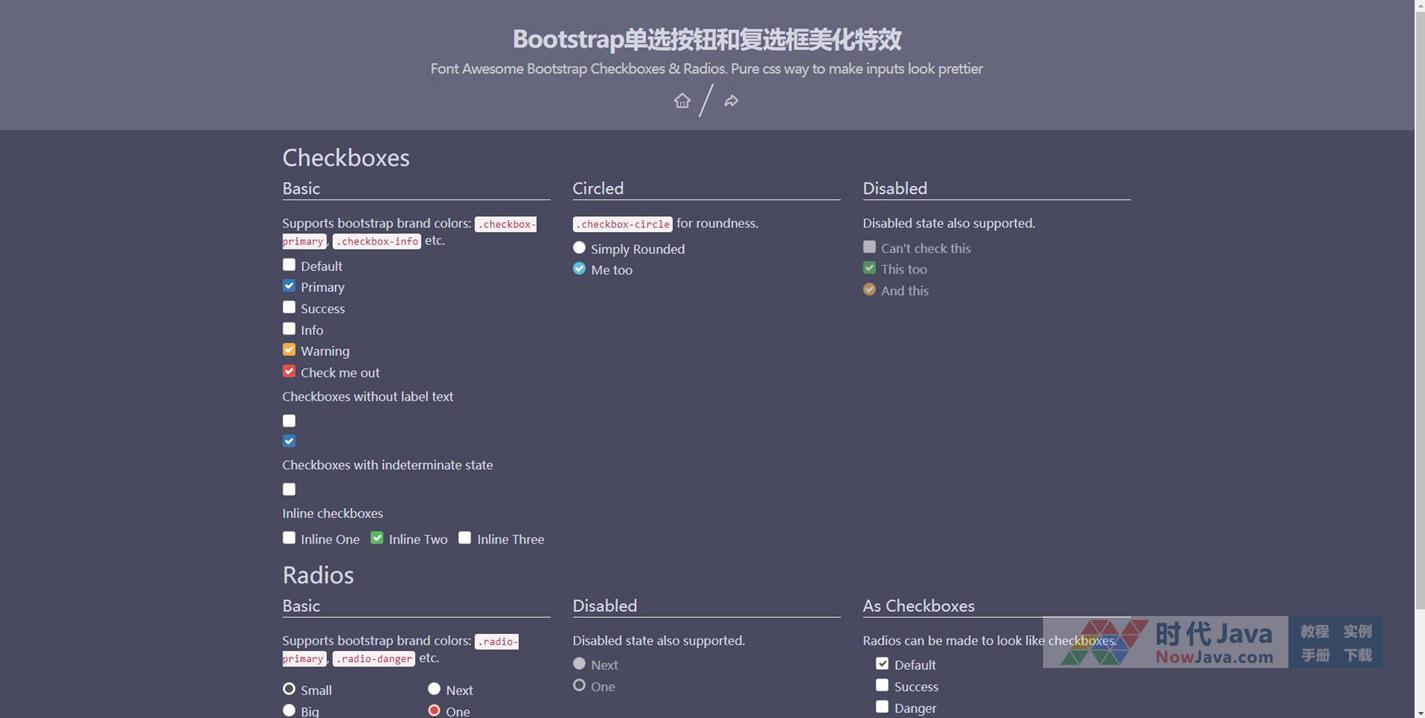Toggle the Me too circled checkbox
This screenshot has width=1425, height=718.
tap(579, 269)
